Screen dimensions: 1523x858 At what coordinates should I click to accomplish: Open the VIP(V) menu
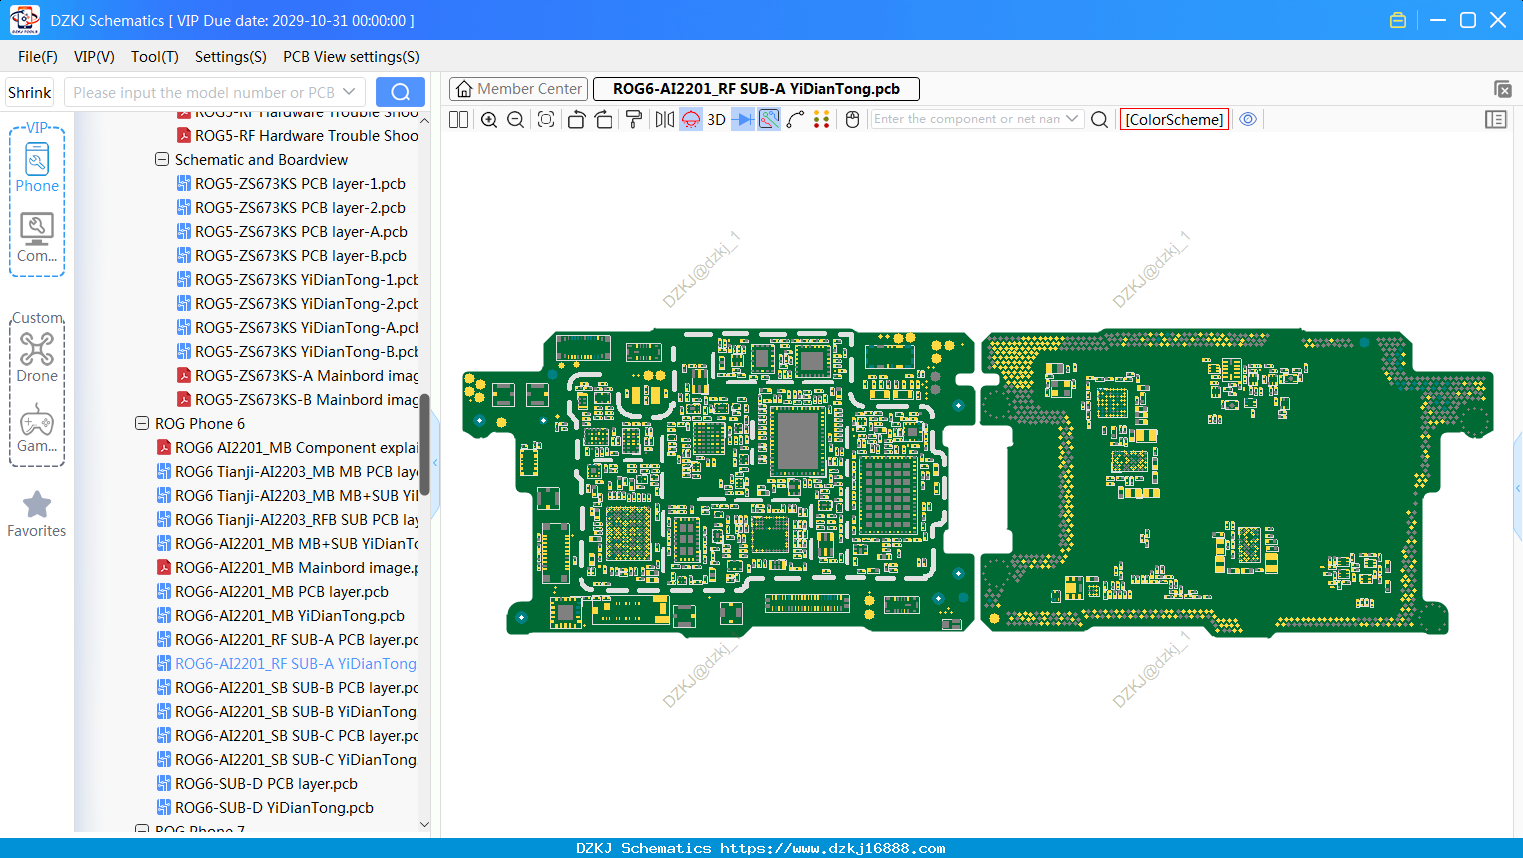tap(94, 57)
